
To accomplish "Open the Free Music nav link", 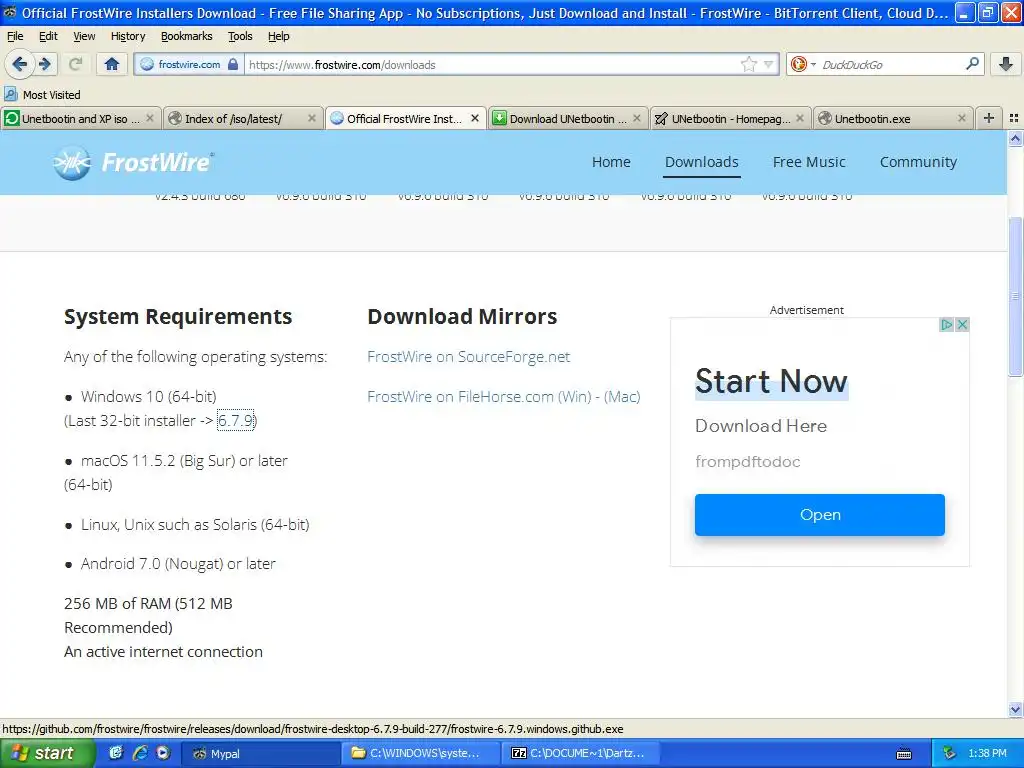I will pos(808,162).
